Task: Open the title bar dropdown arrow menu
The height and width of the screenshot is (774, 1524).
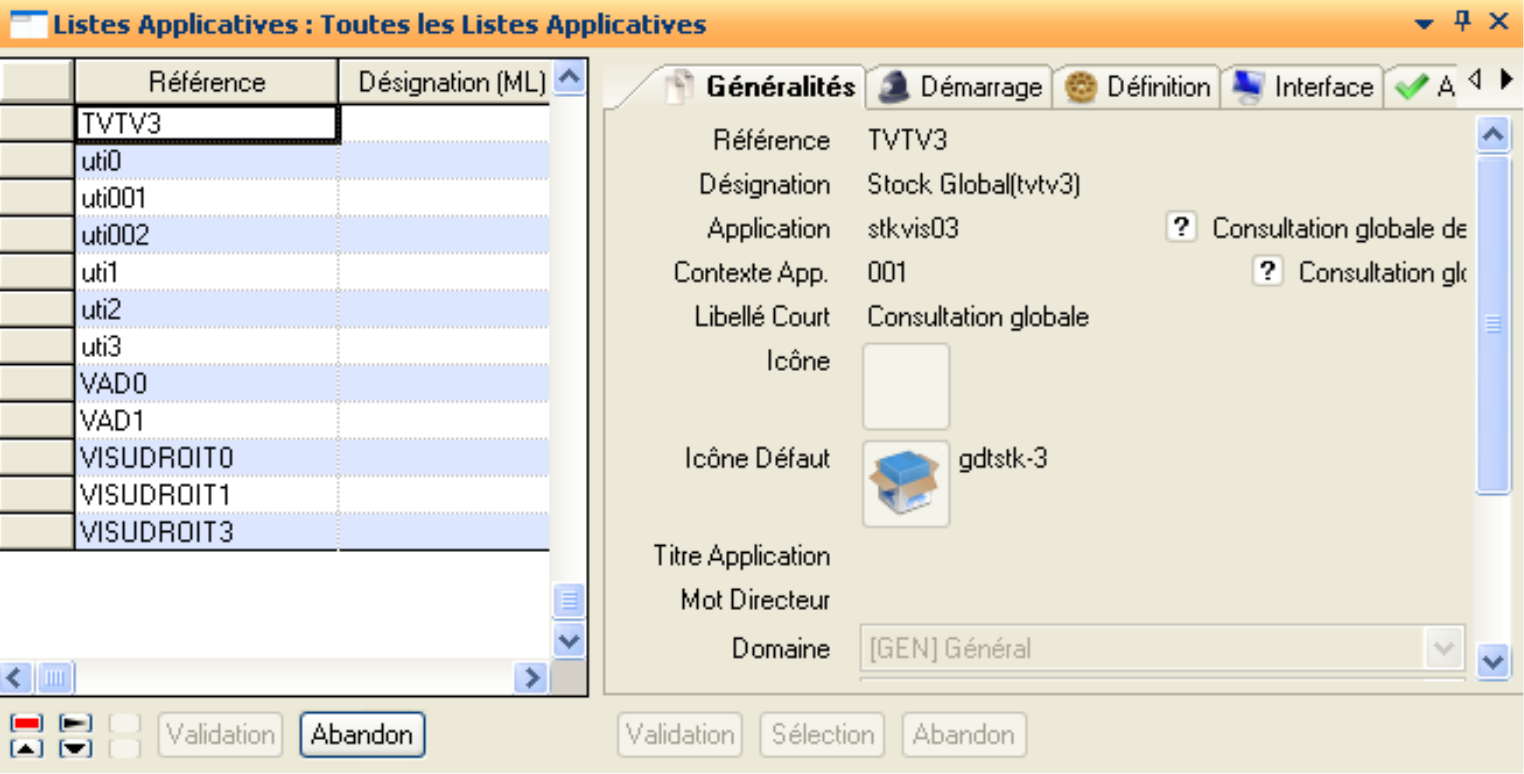Action: click(1425, 23)
